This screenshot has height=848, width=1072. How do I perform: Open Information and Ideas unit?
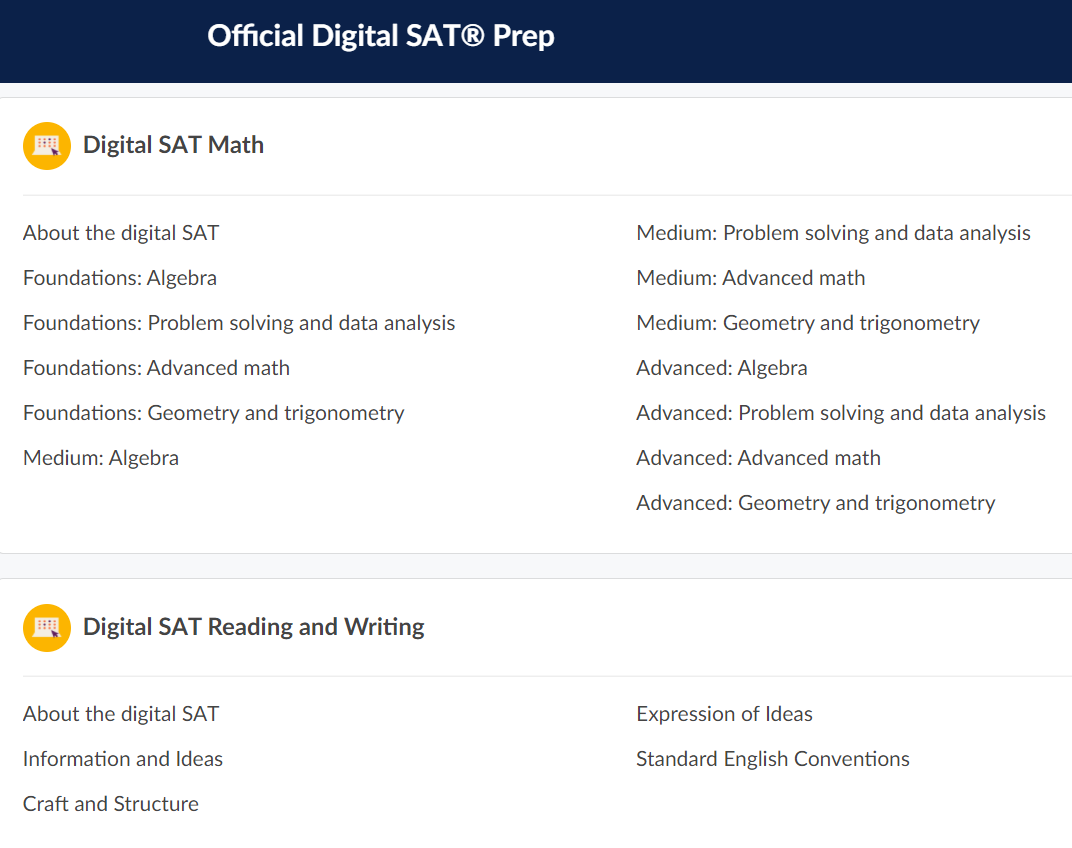(x=123, y=759)
